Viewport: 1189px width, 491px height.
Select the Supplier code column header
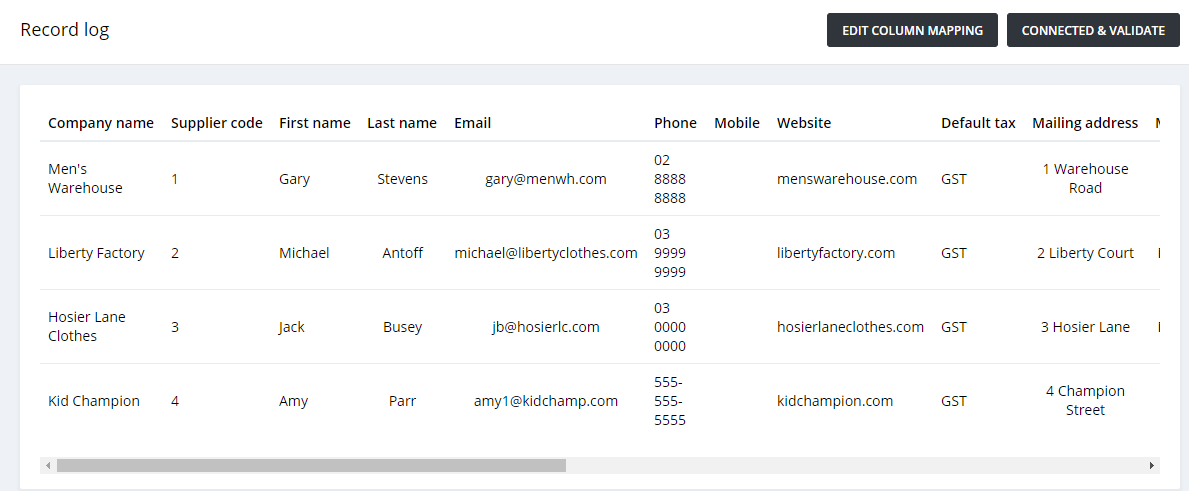pos(217,123)
